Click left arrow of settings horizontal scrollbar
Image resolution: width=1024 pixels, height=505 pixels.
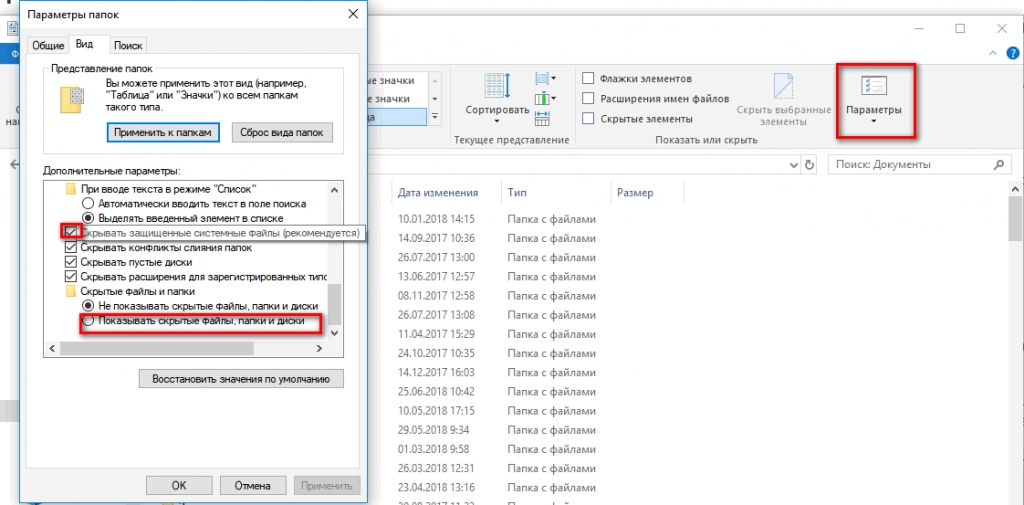(51, 350)
